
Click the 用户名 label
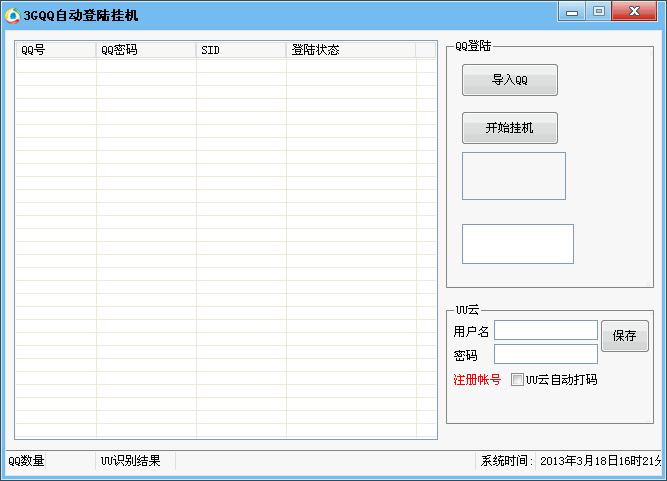coord(471,331)
